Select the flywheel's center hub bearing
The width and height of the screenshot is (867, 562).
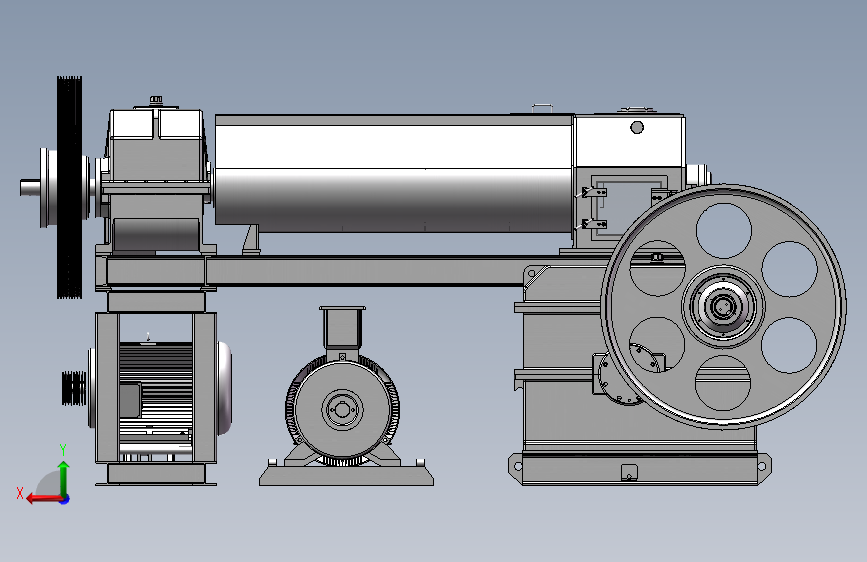(723, 306)
